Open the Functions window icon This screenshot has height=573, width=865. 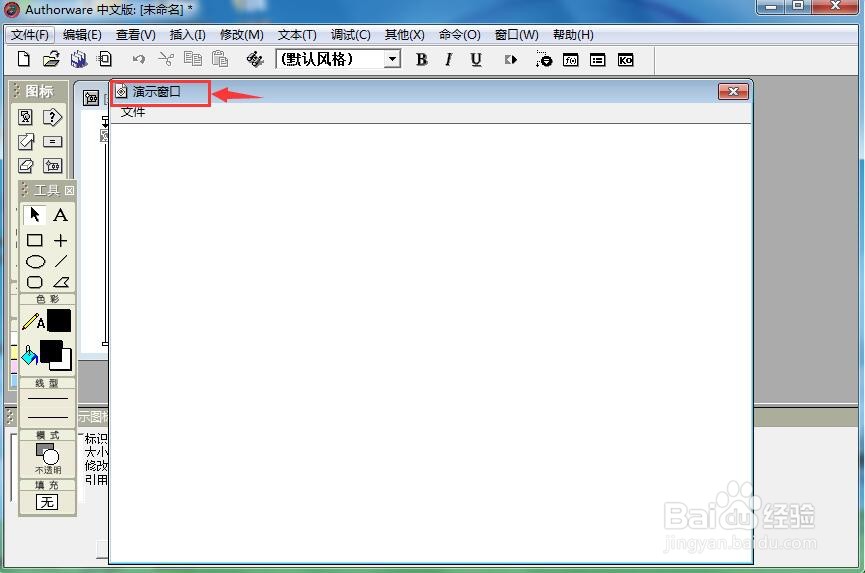tap(570, 60)
